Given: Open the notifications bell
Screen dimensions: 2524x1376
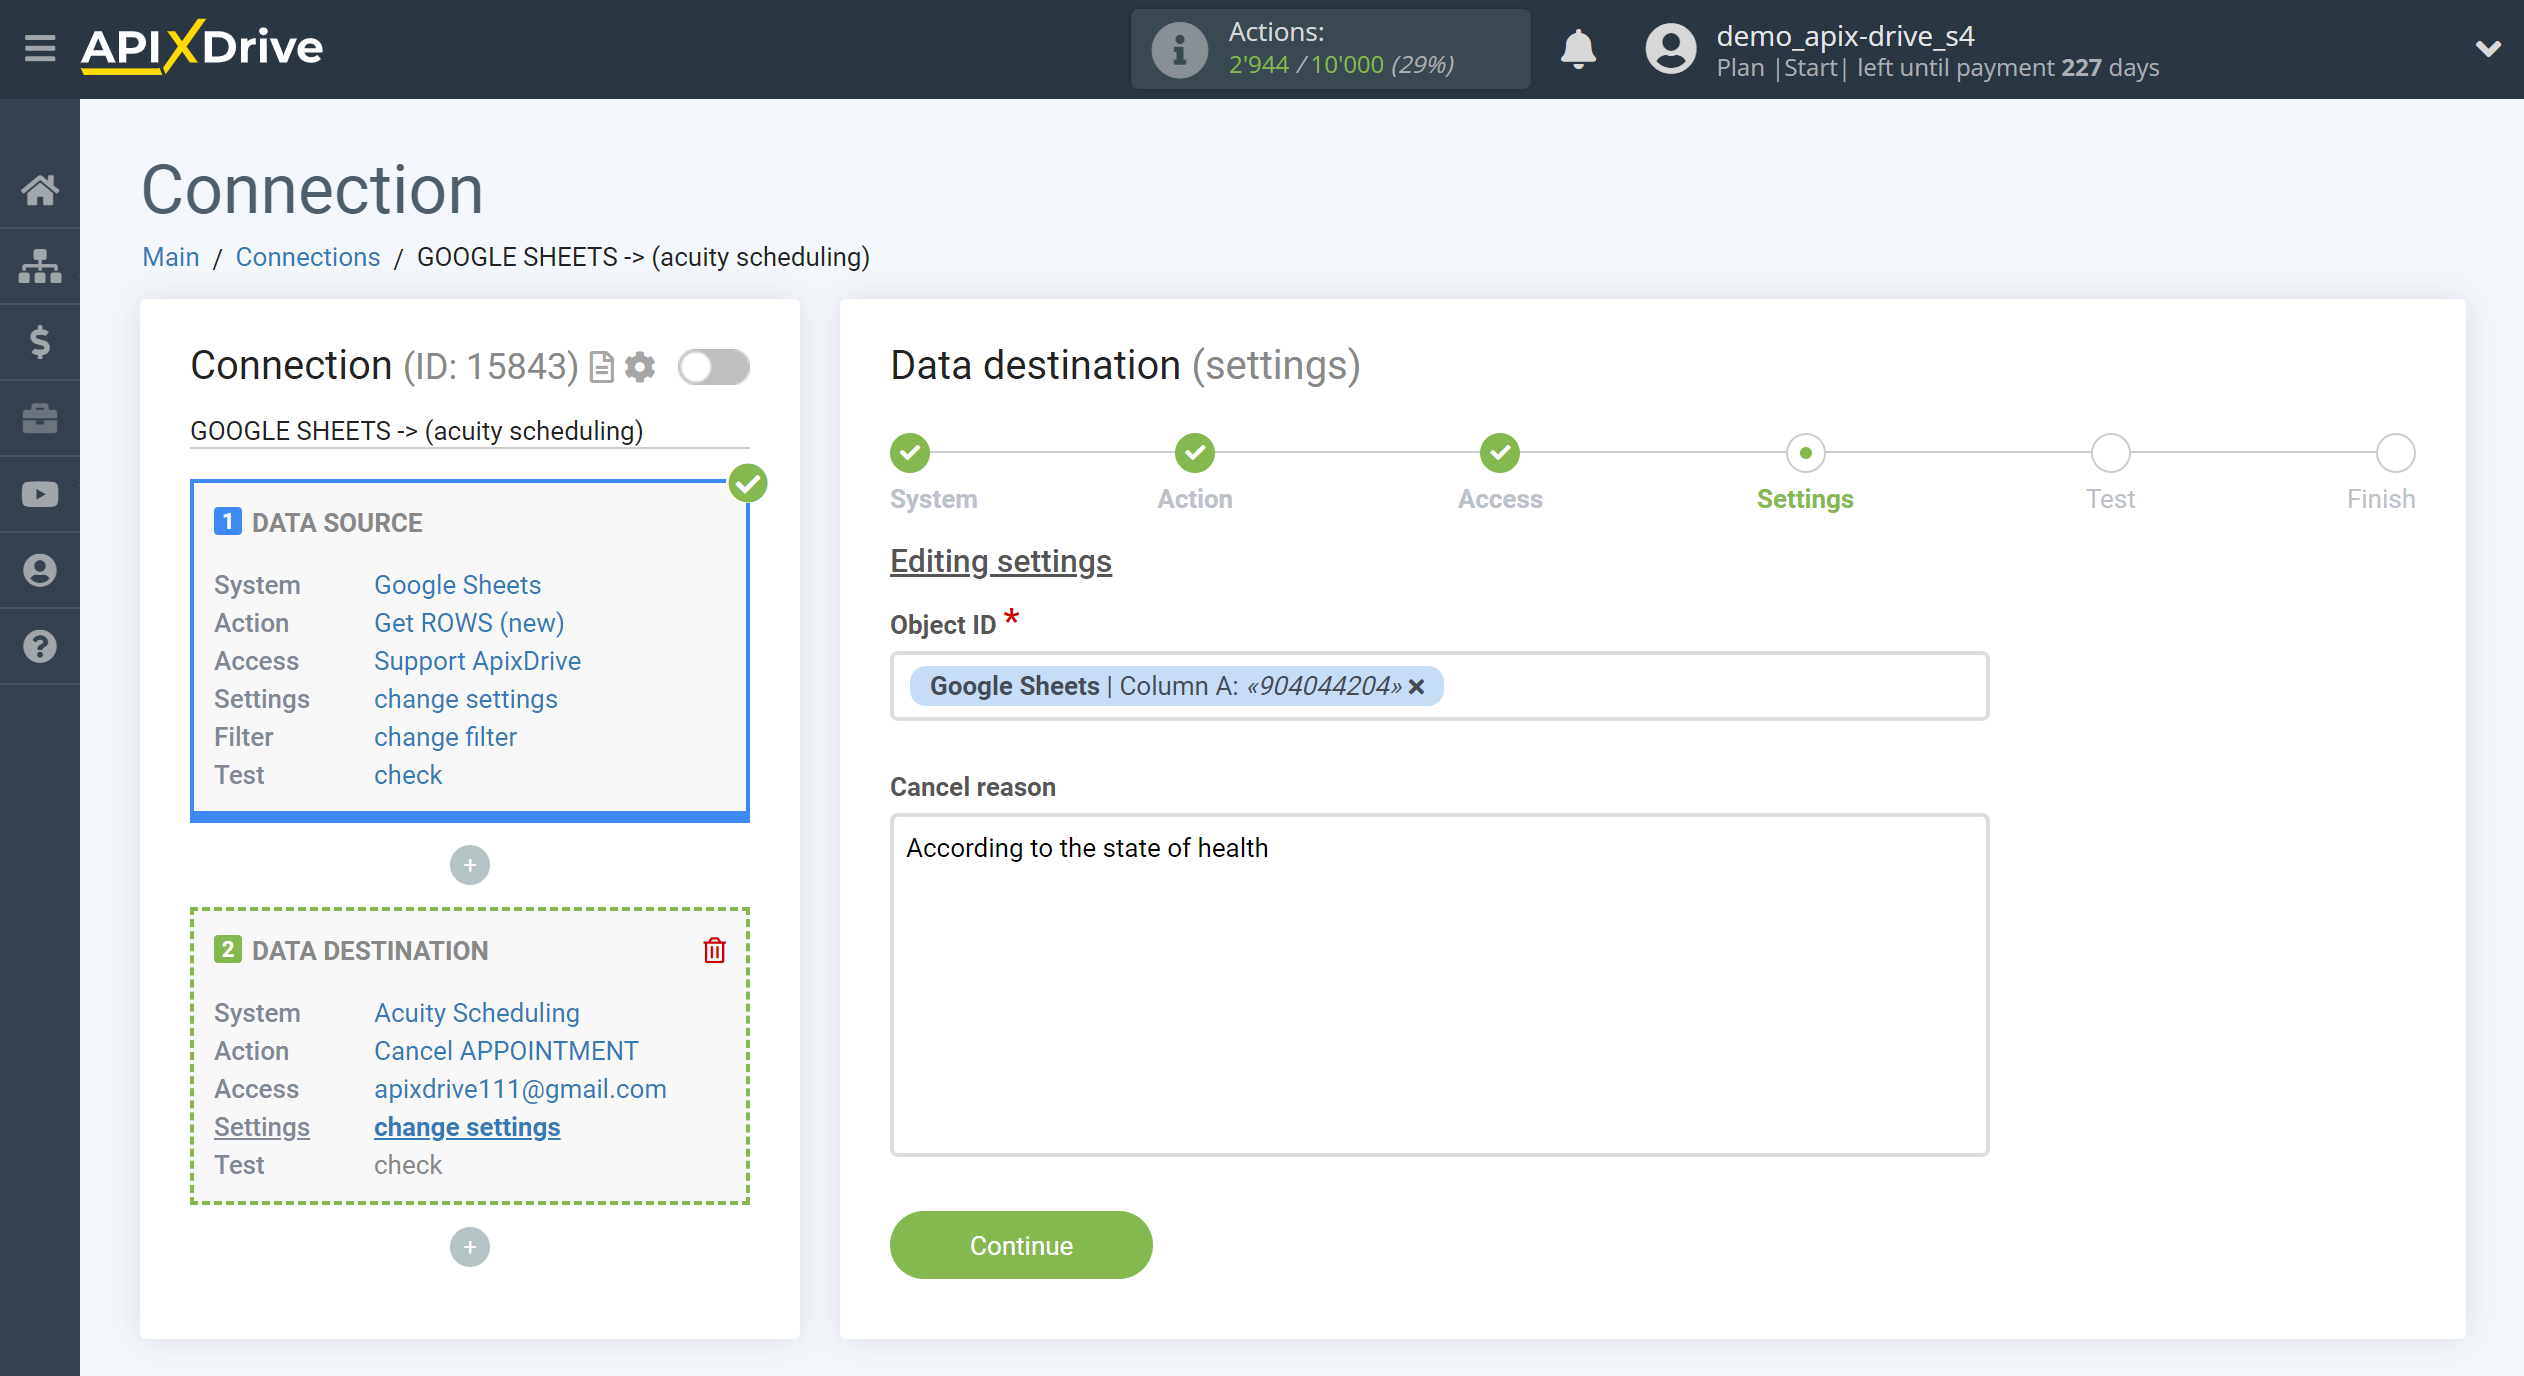Looking at the screenshot, I should (1578, 49).
